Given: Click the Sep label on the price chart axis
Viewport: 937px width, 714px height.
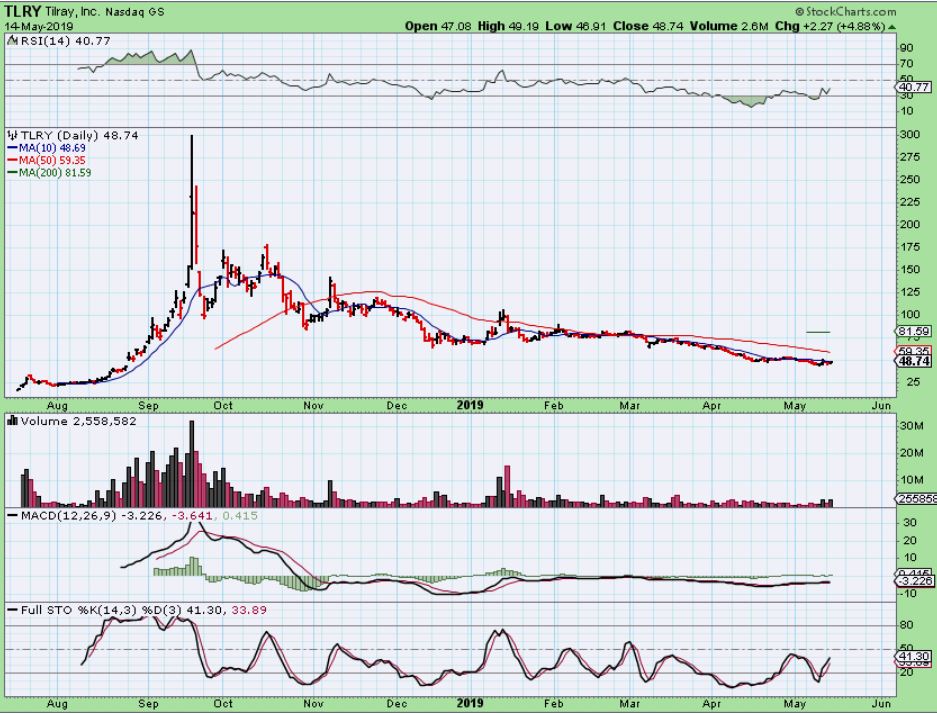Looking at the screenshot, I should tap(148, 405).
